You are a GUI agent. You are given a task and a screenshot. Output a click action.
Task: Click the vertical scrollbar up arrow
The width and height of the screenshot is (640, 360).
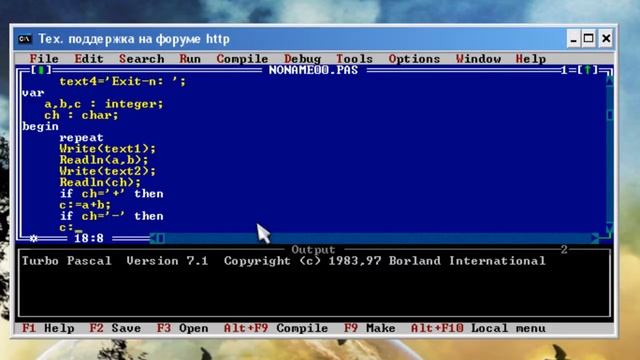(x=610, y=81)
